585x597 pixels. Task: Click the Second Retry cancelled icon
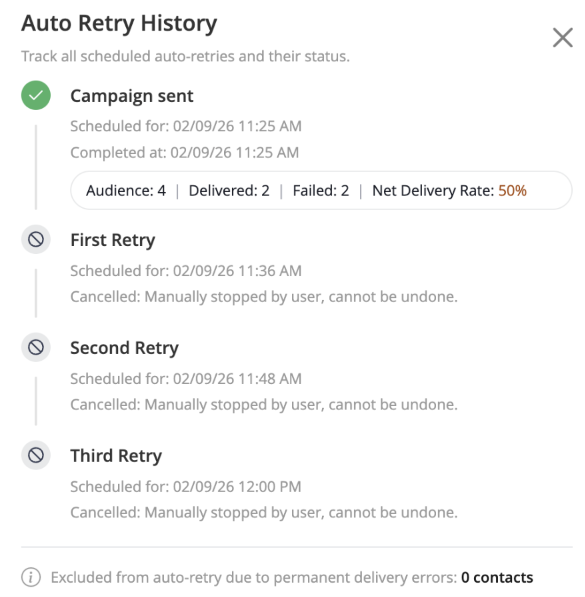coord(36,347)
